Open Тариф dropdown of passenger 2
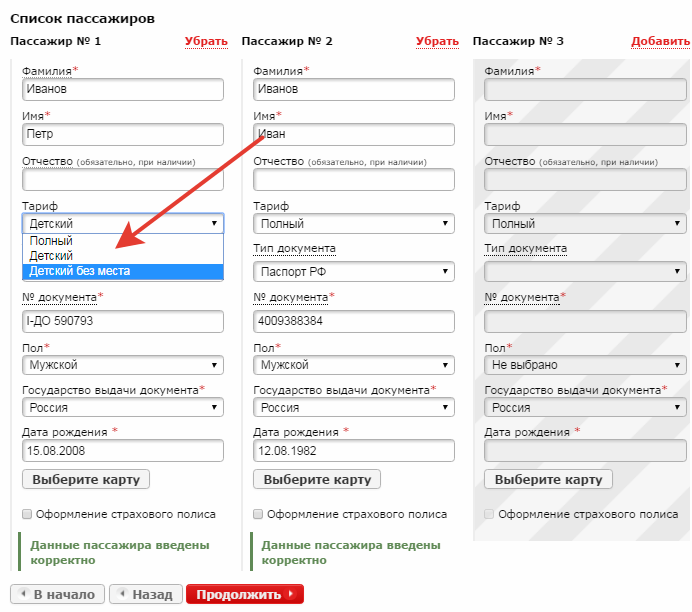Viewport: 692px width, 612px height. [354, 224]
